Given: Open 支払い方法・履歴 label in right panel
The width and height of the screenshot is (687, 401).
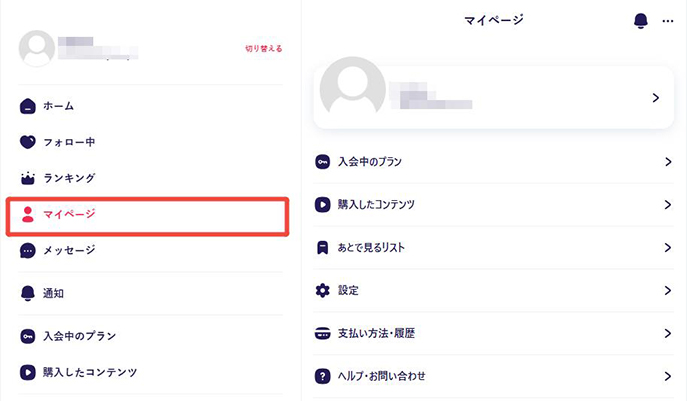Looking at the screenshot, I should [x=376, y=334].
